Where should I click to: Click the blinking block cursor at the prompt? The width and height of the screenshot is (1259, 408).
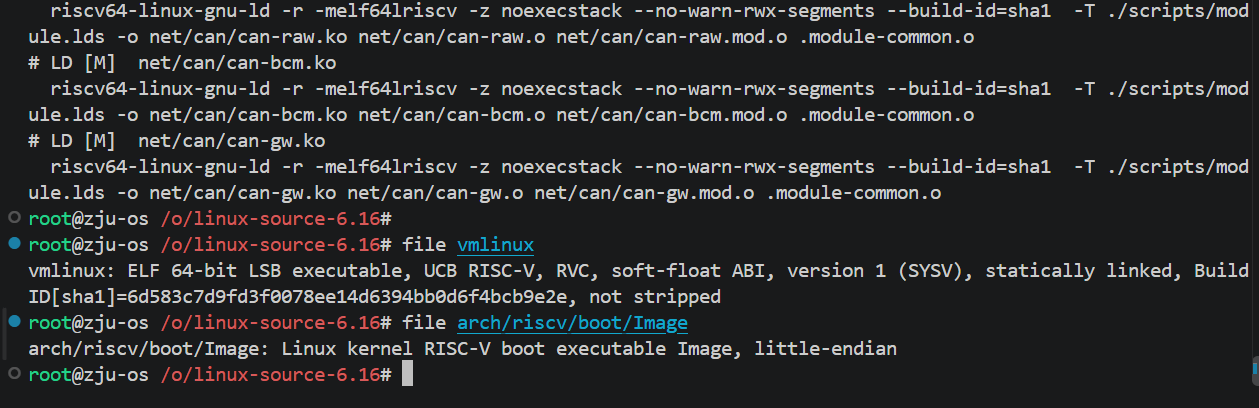(x=407, y=375)
